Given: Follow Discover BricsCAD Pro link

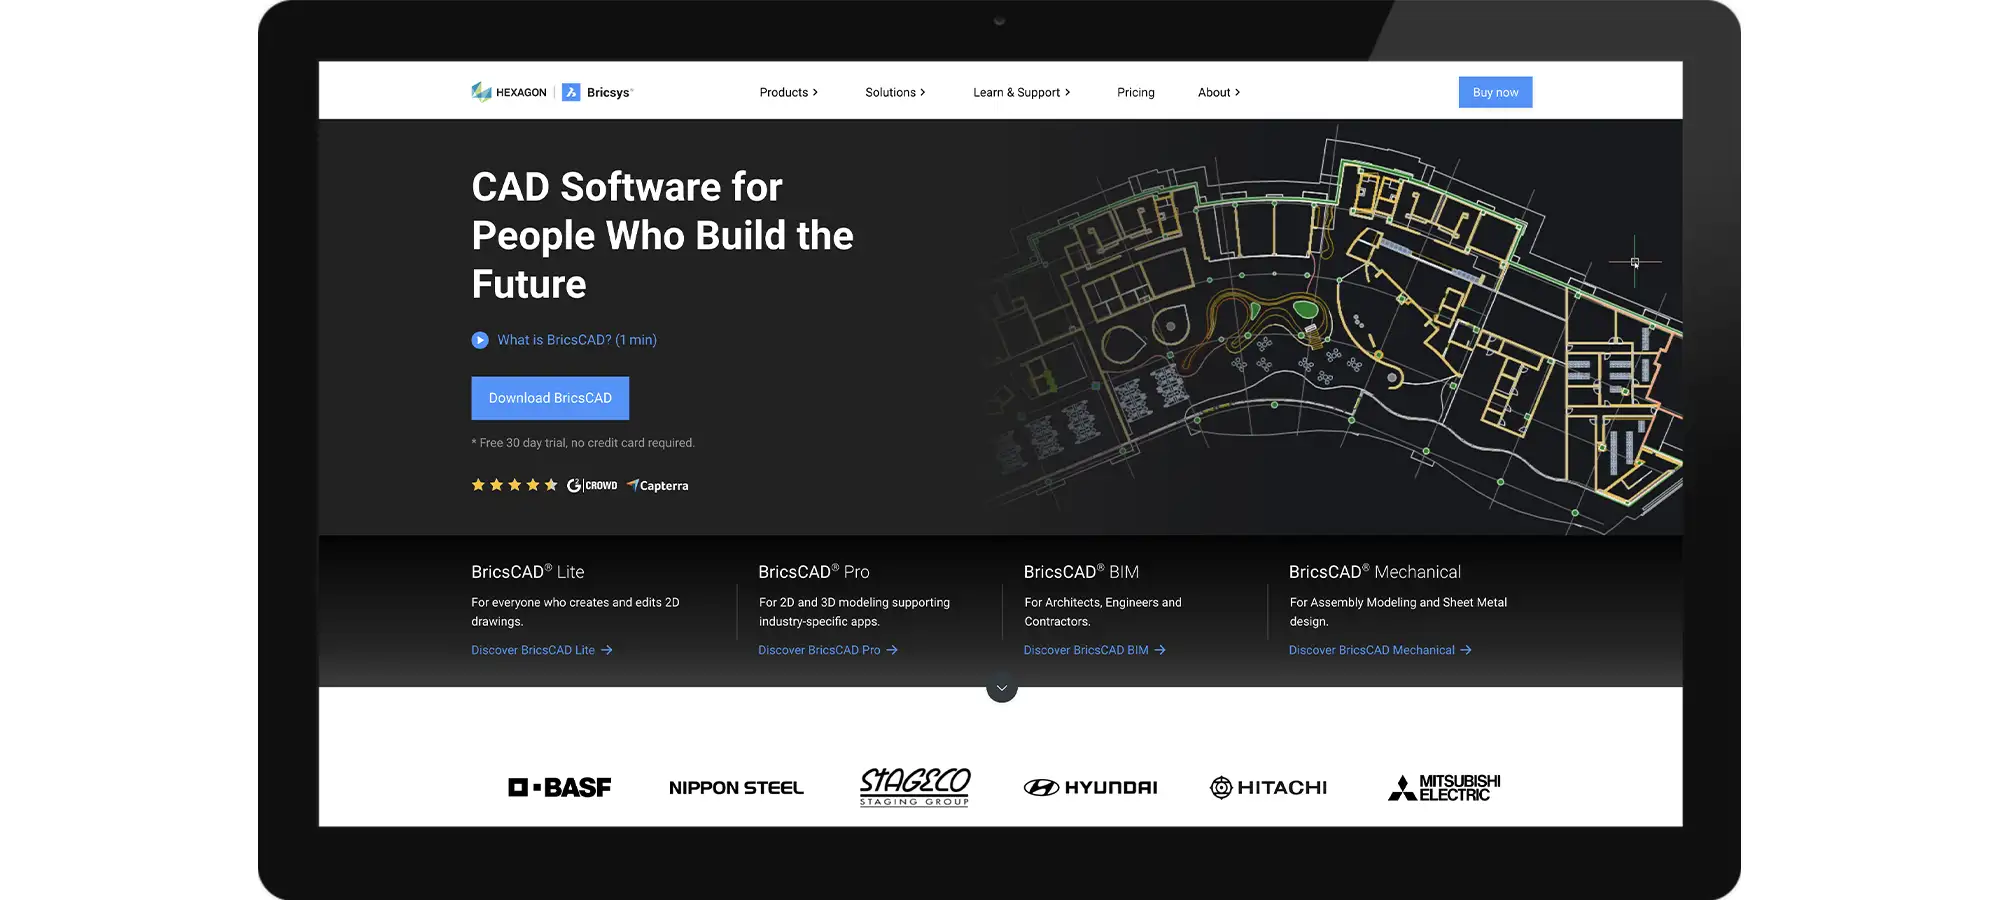Looking at the screenshot, I should point(828,650).
